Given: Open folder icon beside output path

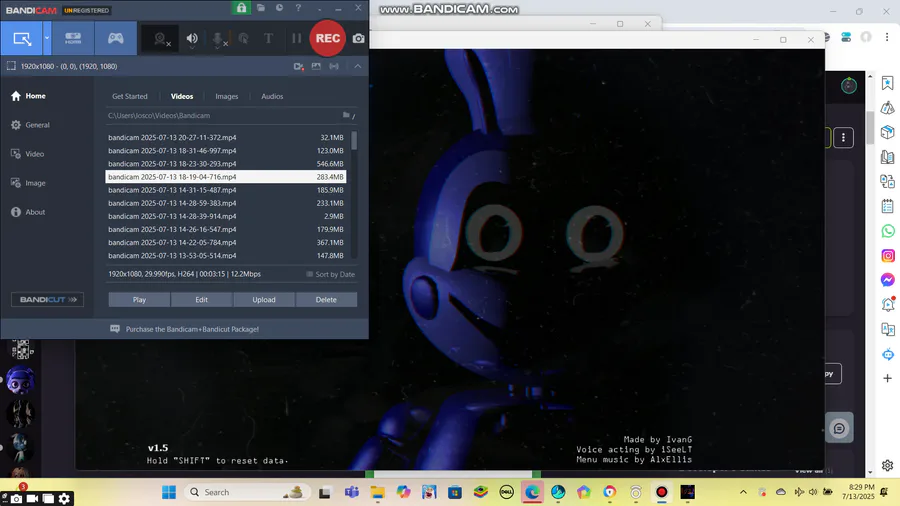Looking at the screenshot, I should [346, 115].
